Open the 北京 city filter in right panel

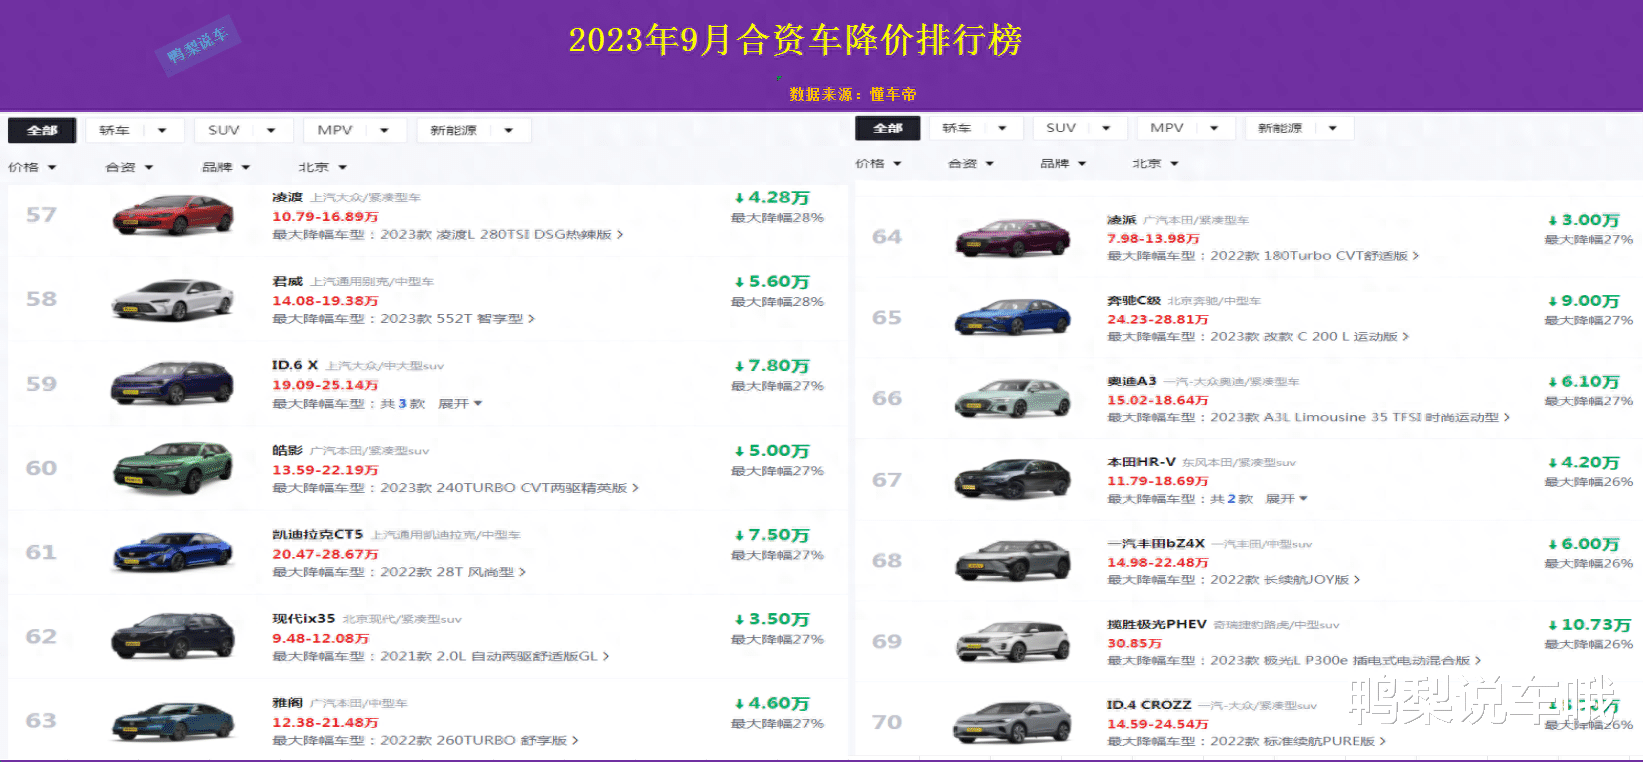(1155, 163)
